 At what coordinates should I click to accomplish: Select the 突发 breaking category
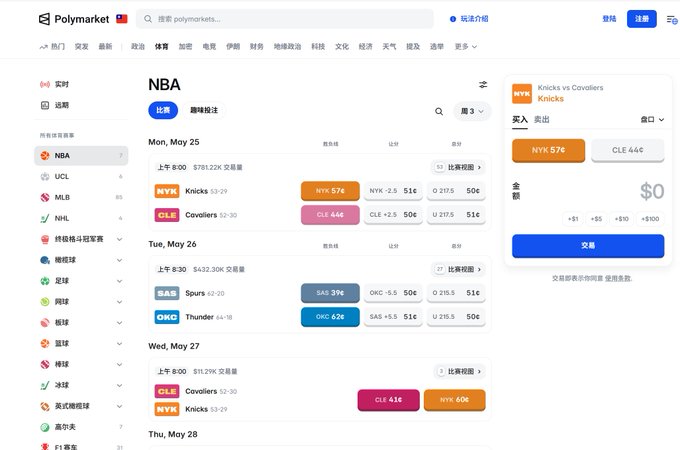(x=81, y=46)
